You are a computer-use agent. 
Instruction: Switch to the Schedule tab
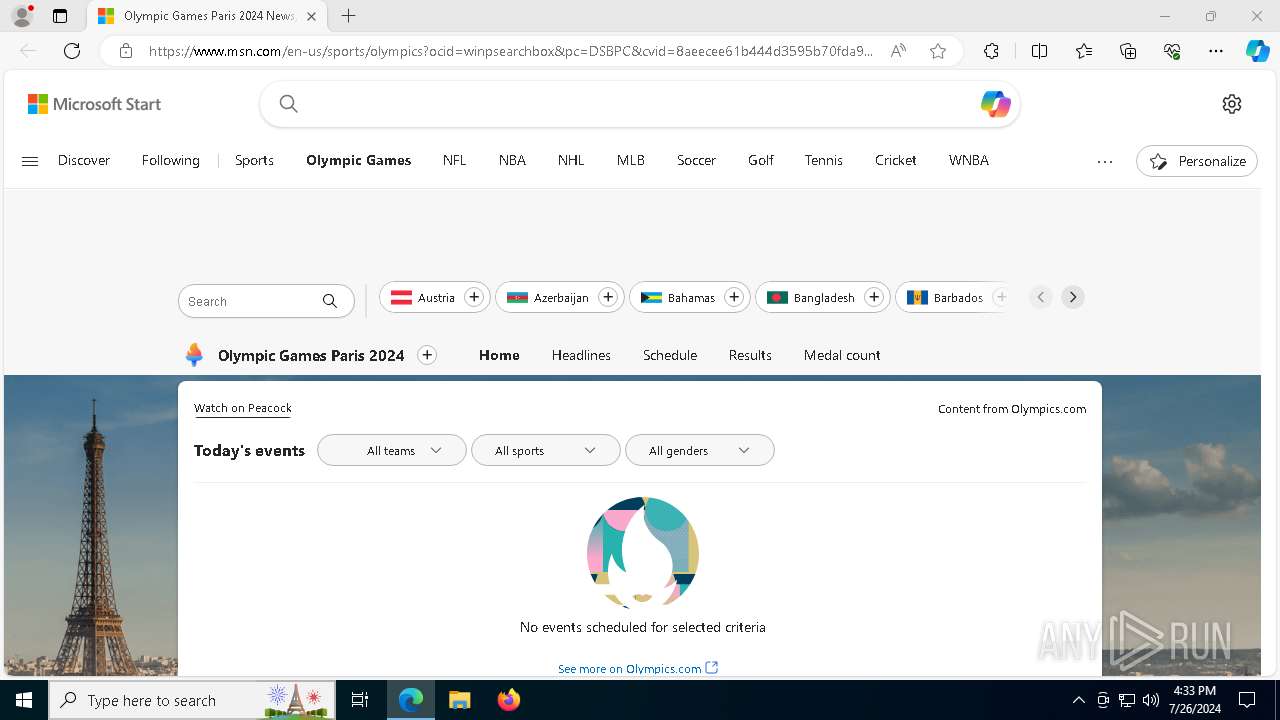click(670, 355)
